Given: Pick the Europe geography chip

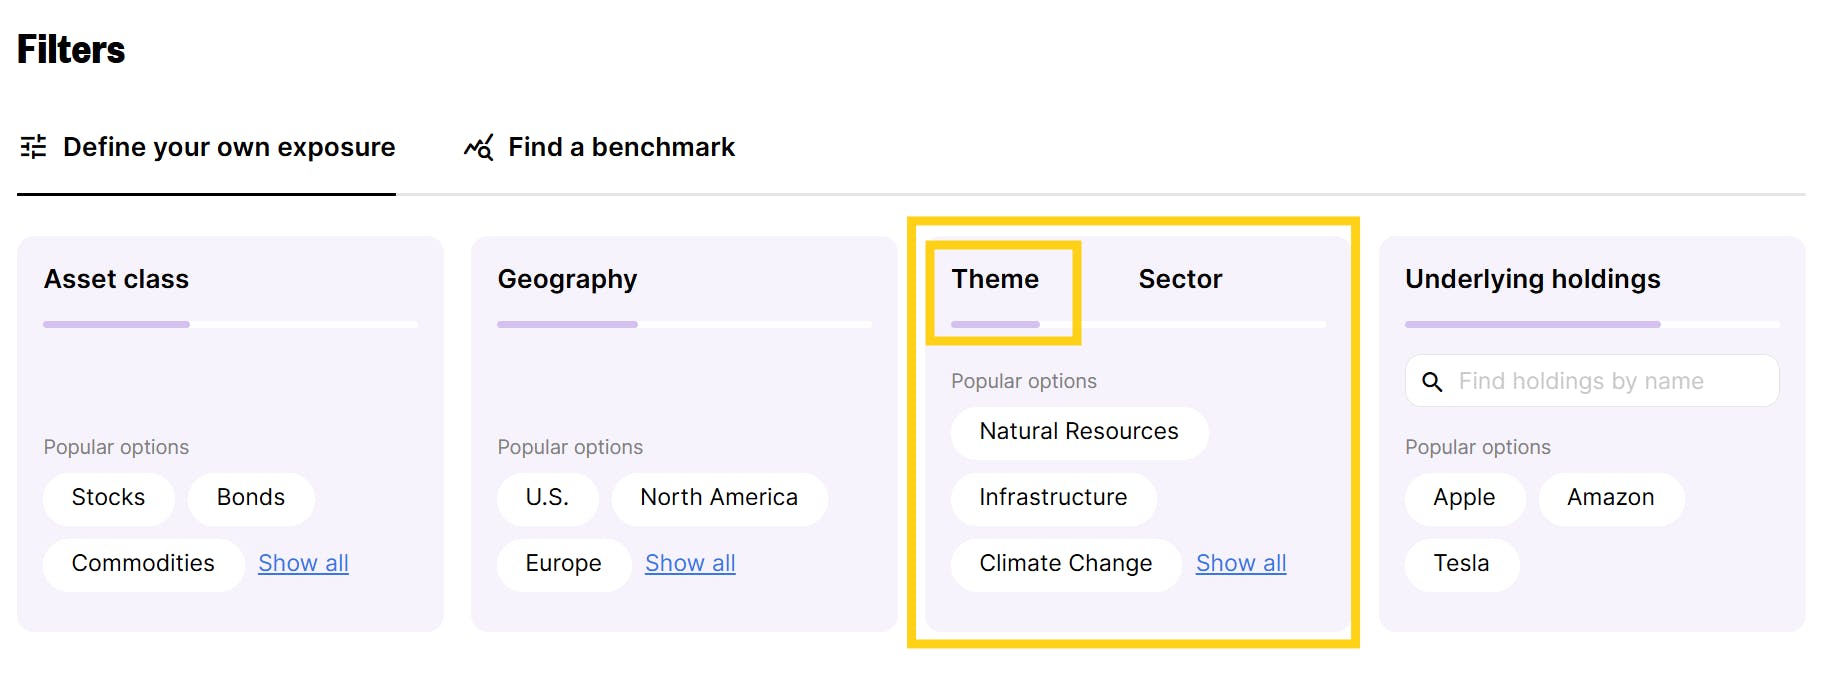Looking at the screenshot, I should pos(563,564).
